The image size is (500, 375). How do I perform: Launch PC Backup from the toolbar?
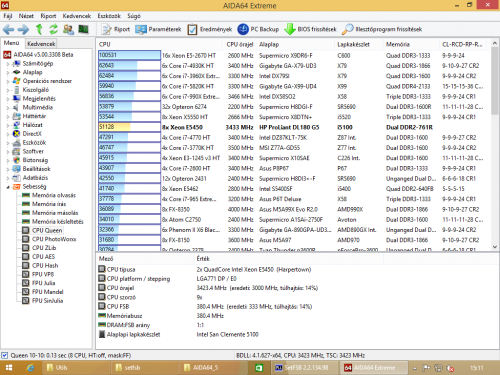(258, 29)
